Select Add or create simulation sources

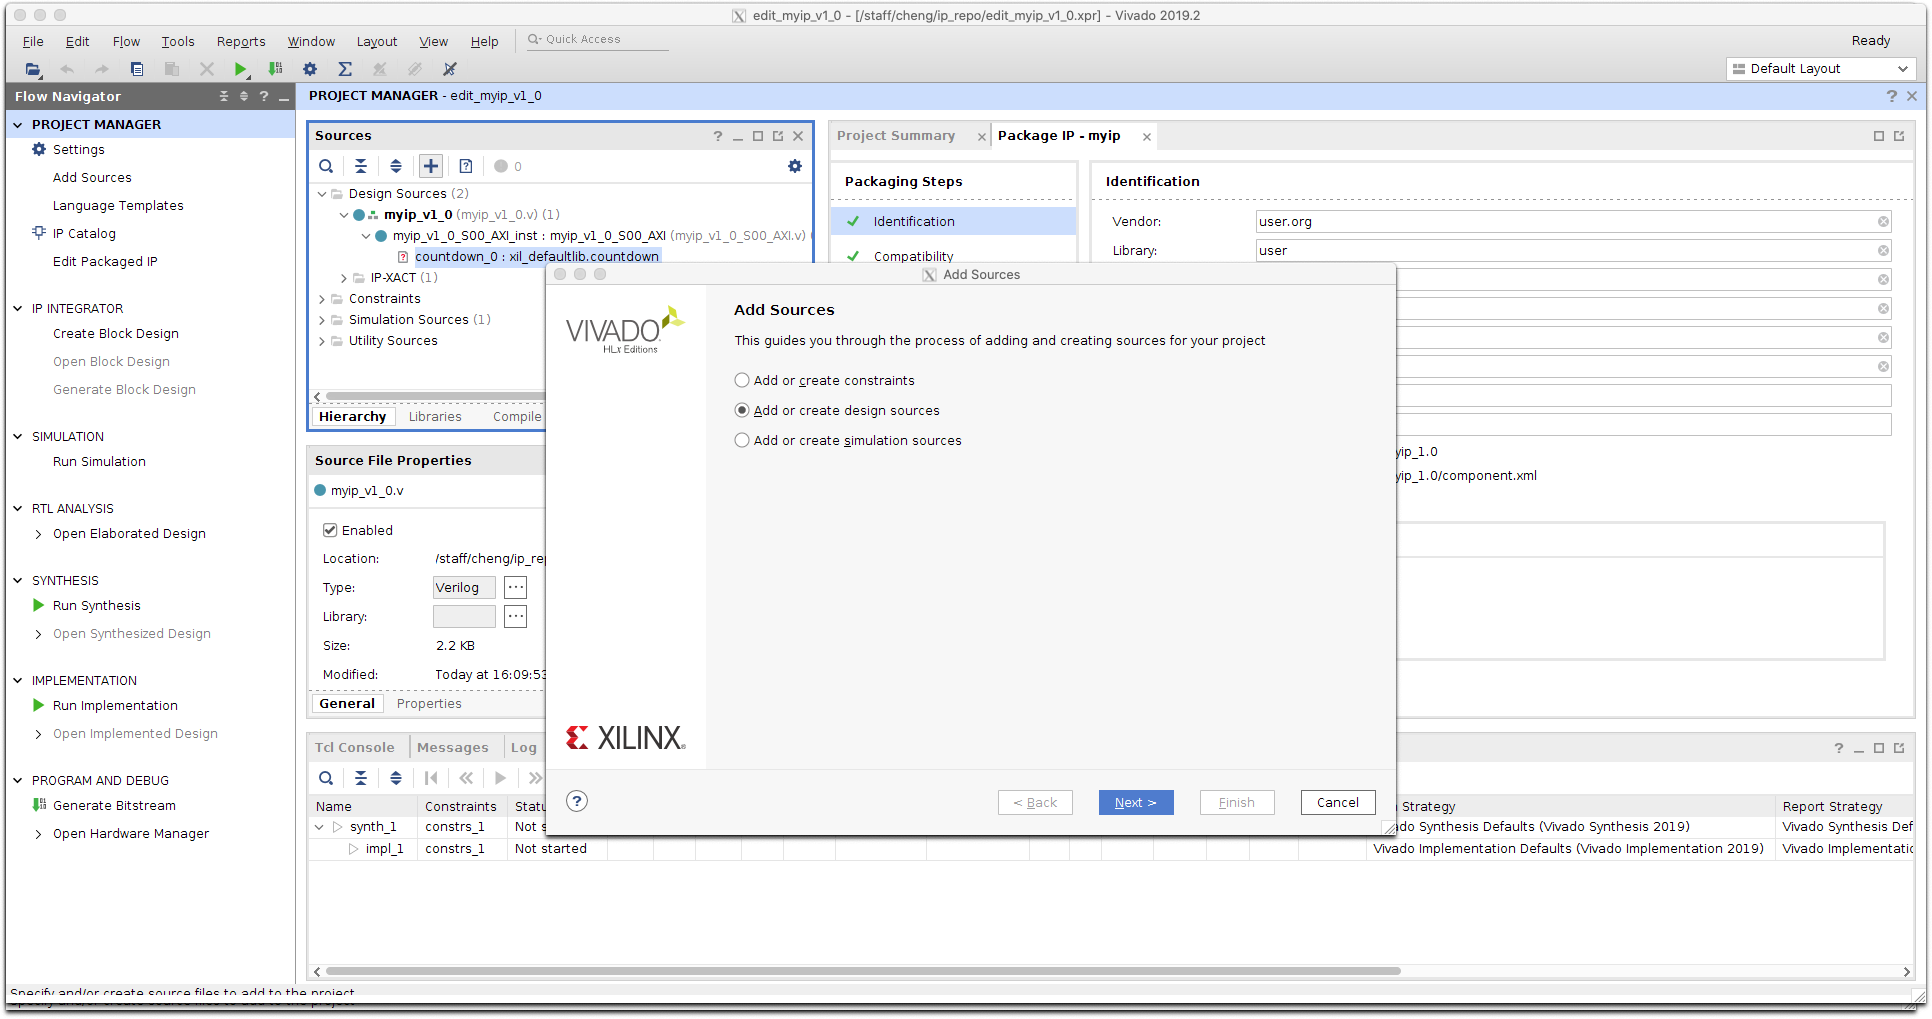pos(742,440)
